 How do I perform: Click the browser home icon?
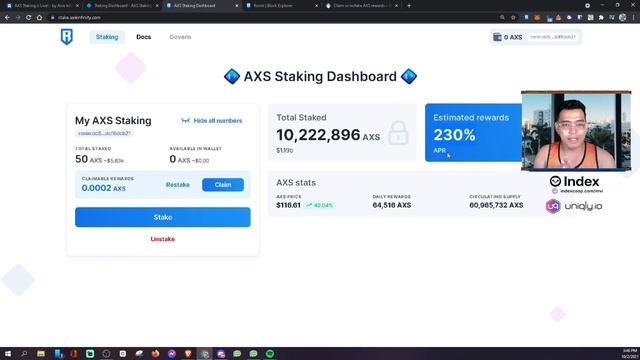(x=39, y=18)
